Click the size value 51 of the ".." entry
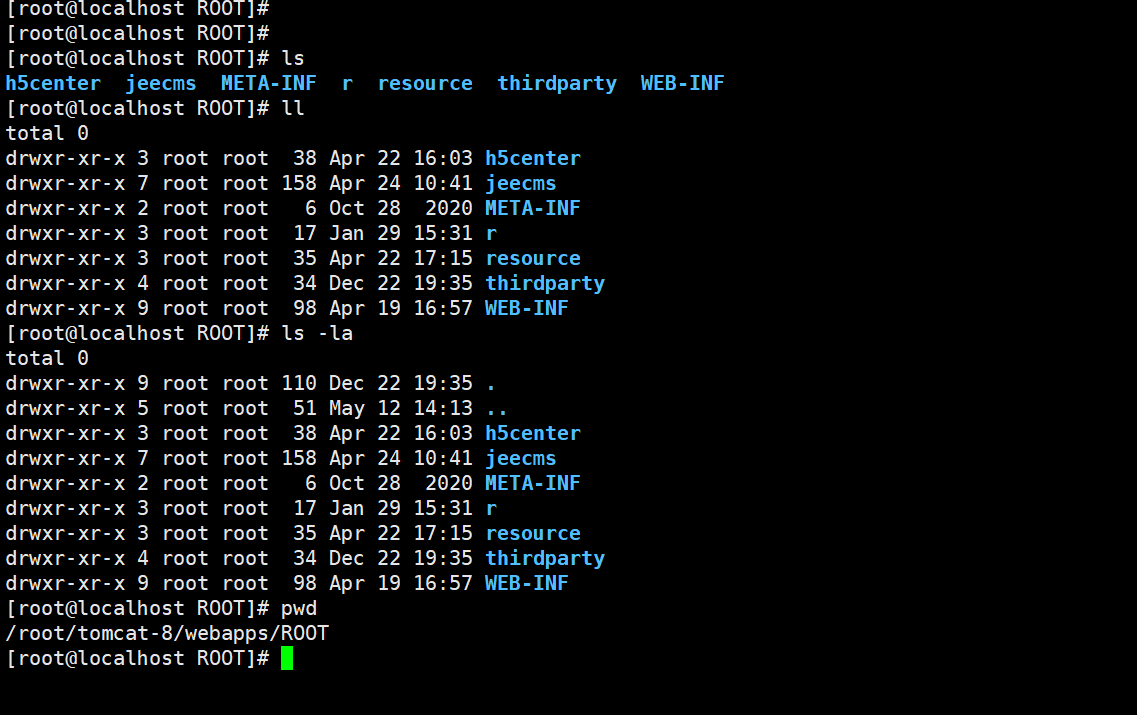Screen dimensions: 1137x715 pyautogui.click(x=305, y=408)
